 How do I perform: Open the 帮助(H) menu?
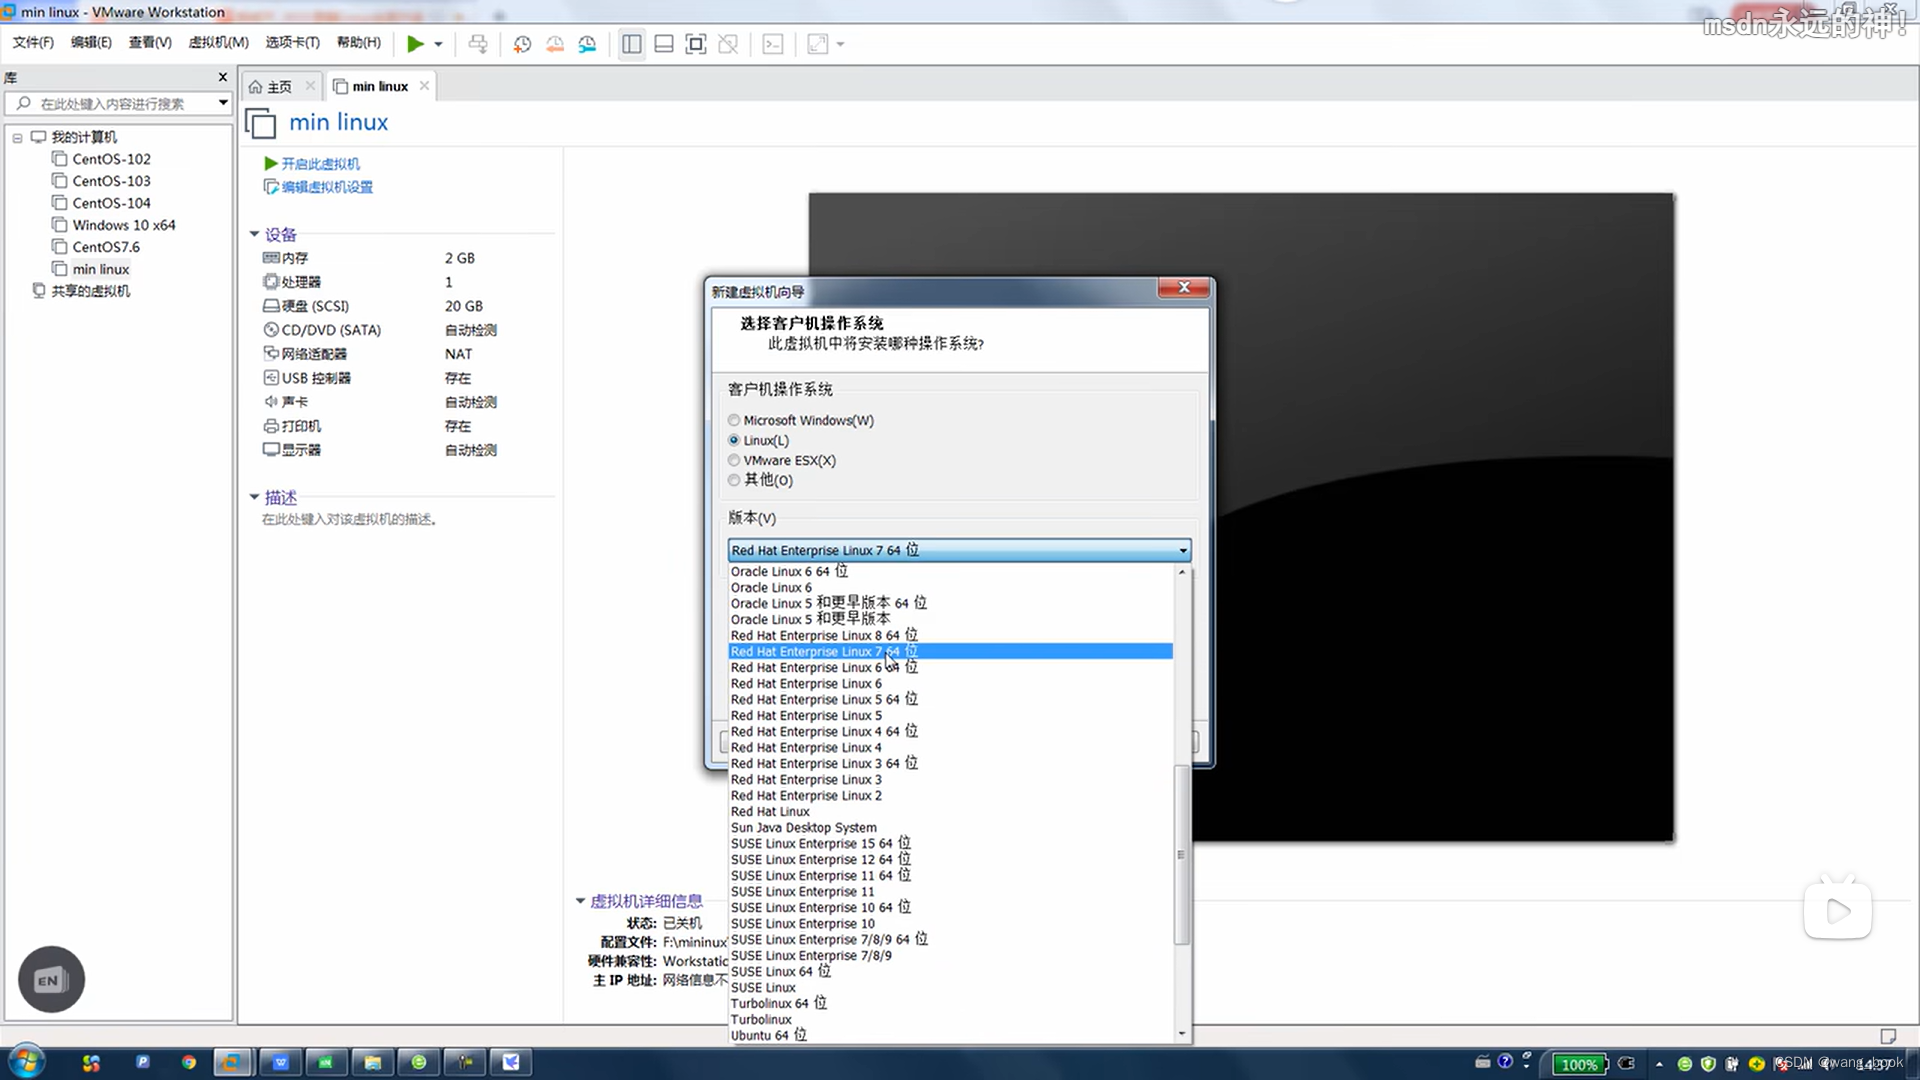tap(359, 42)
